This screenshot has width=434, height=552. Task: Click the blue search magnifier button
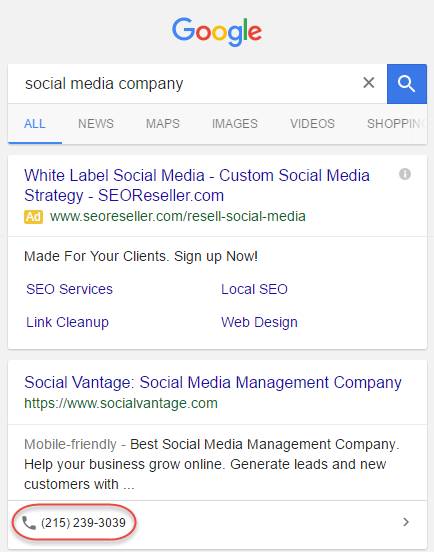click(x=407, y=84)
